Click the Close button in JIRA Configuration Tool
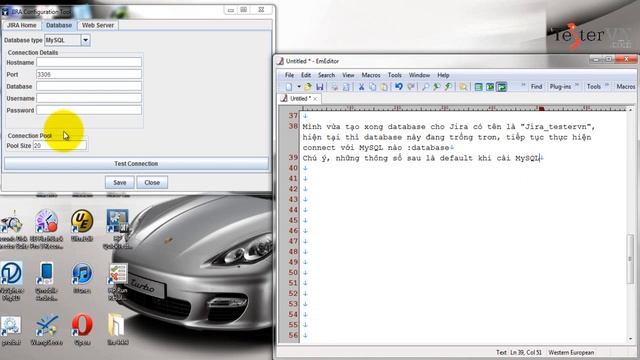The width and height of the screenshot is (640, 360). click(152, 182)
